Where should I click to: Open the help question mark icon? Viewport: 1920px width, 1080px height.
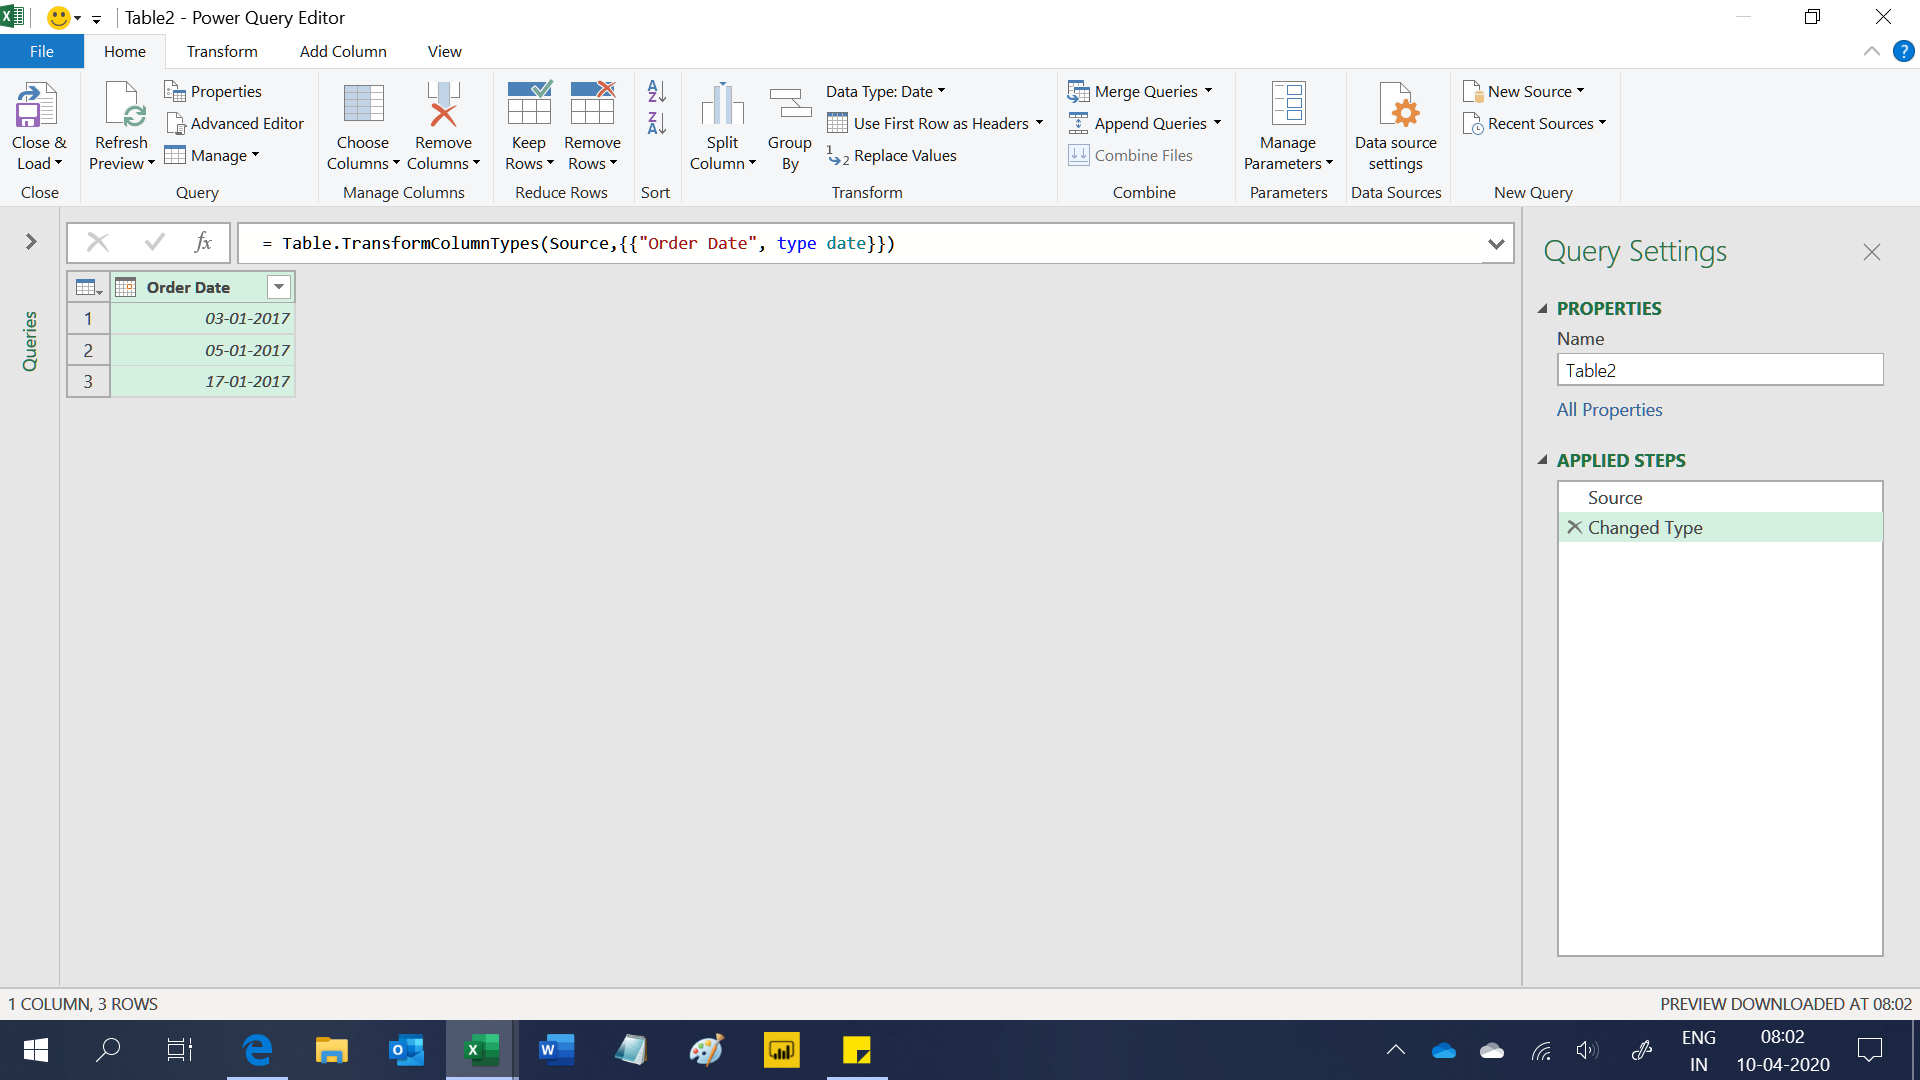(1903, 51)
